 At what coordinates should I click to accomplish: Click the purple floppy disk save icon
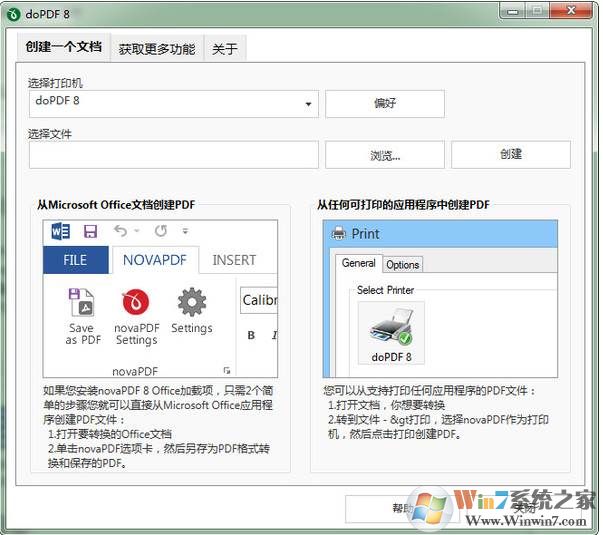tap(90, 231)
